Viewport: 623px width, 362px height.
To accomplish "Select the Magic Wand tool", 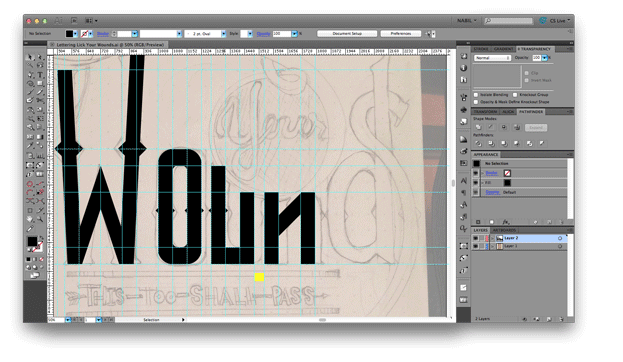I will click(30, 66).
